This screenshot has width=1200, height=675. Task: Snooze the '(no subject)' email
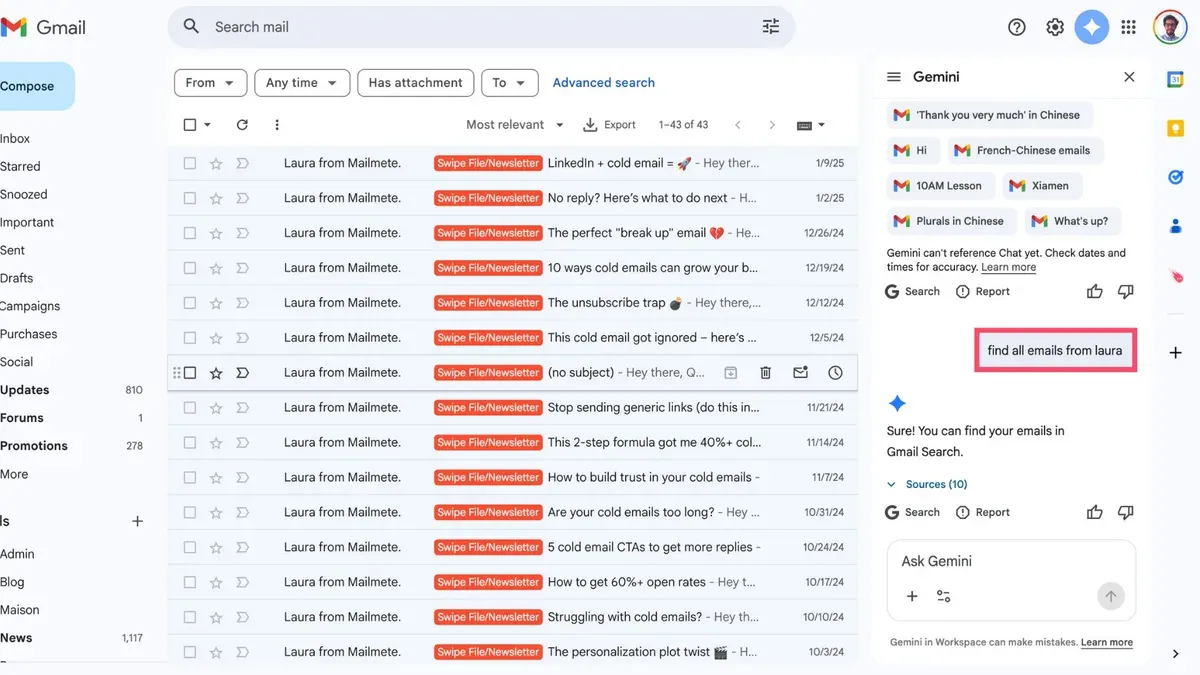(x=835, y=373)
